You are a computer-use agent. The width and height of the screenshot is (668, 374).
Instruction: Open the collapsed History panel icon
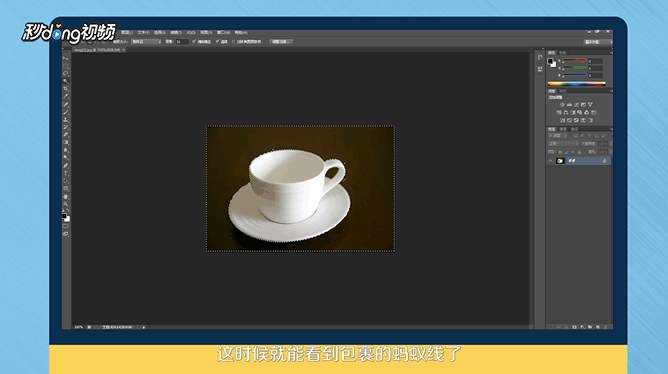(x=540, y=57)
